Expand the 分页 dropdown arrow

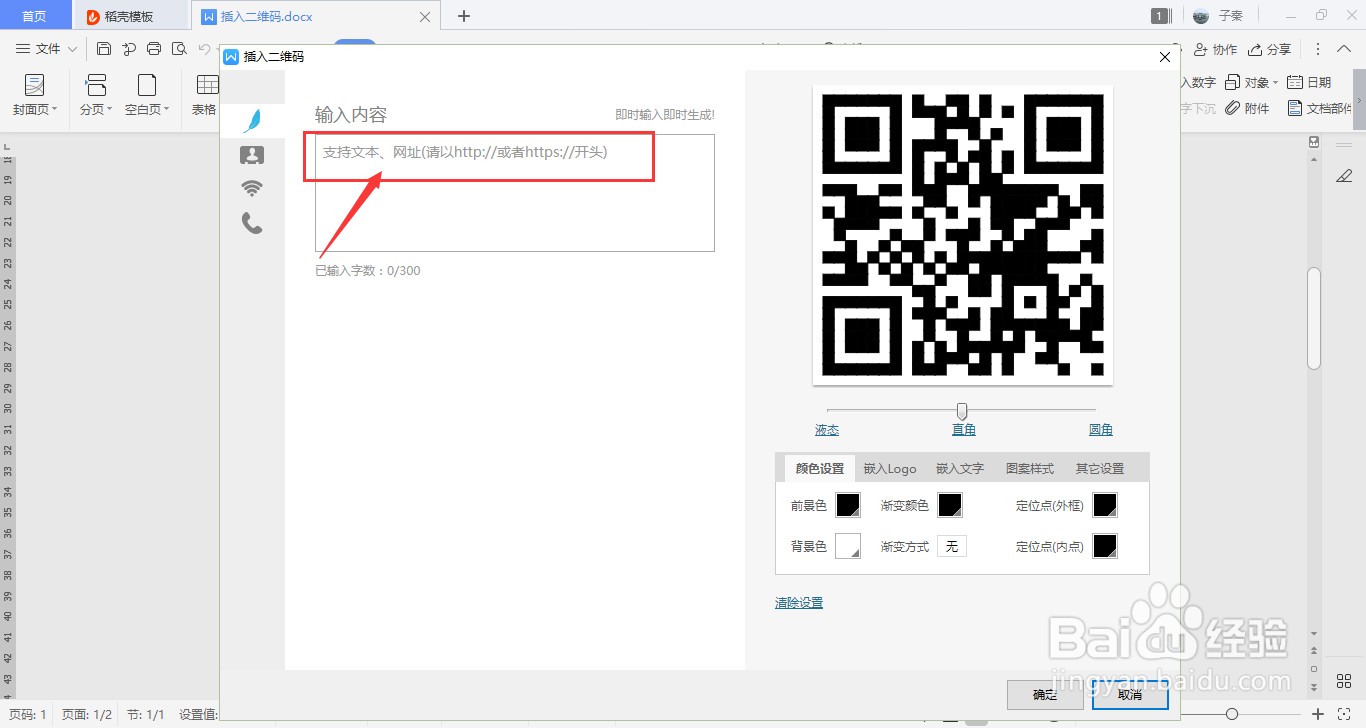point(109,110)
